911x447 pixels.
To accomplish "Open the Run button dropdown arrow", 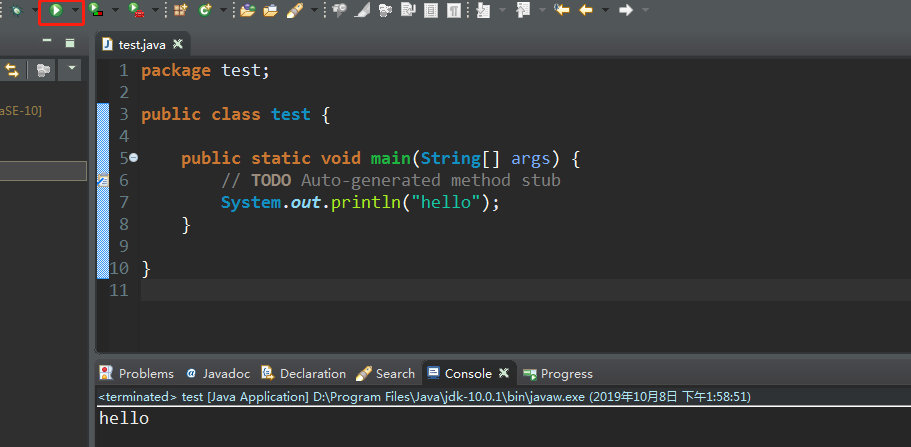I will (x=75, y=10).
